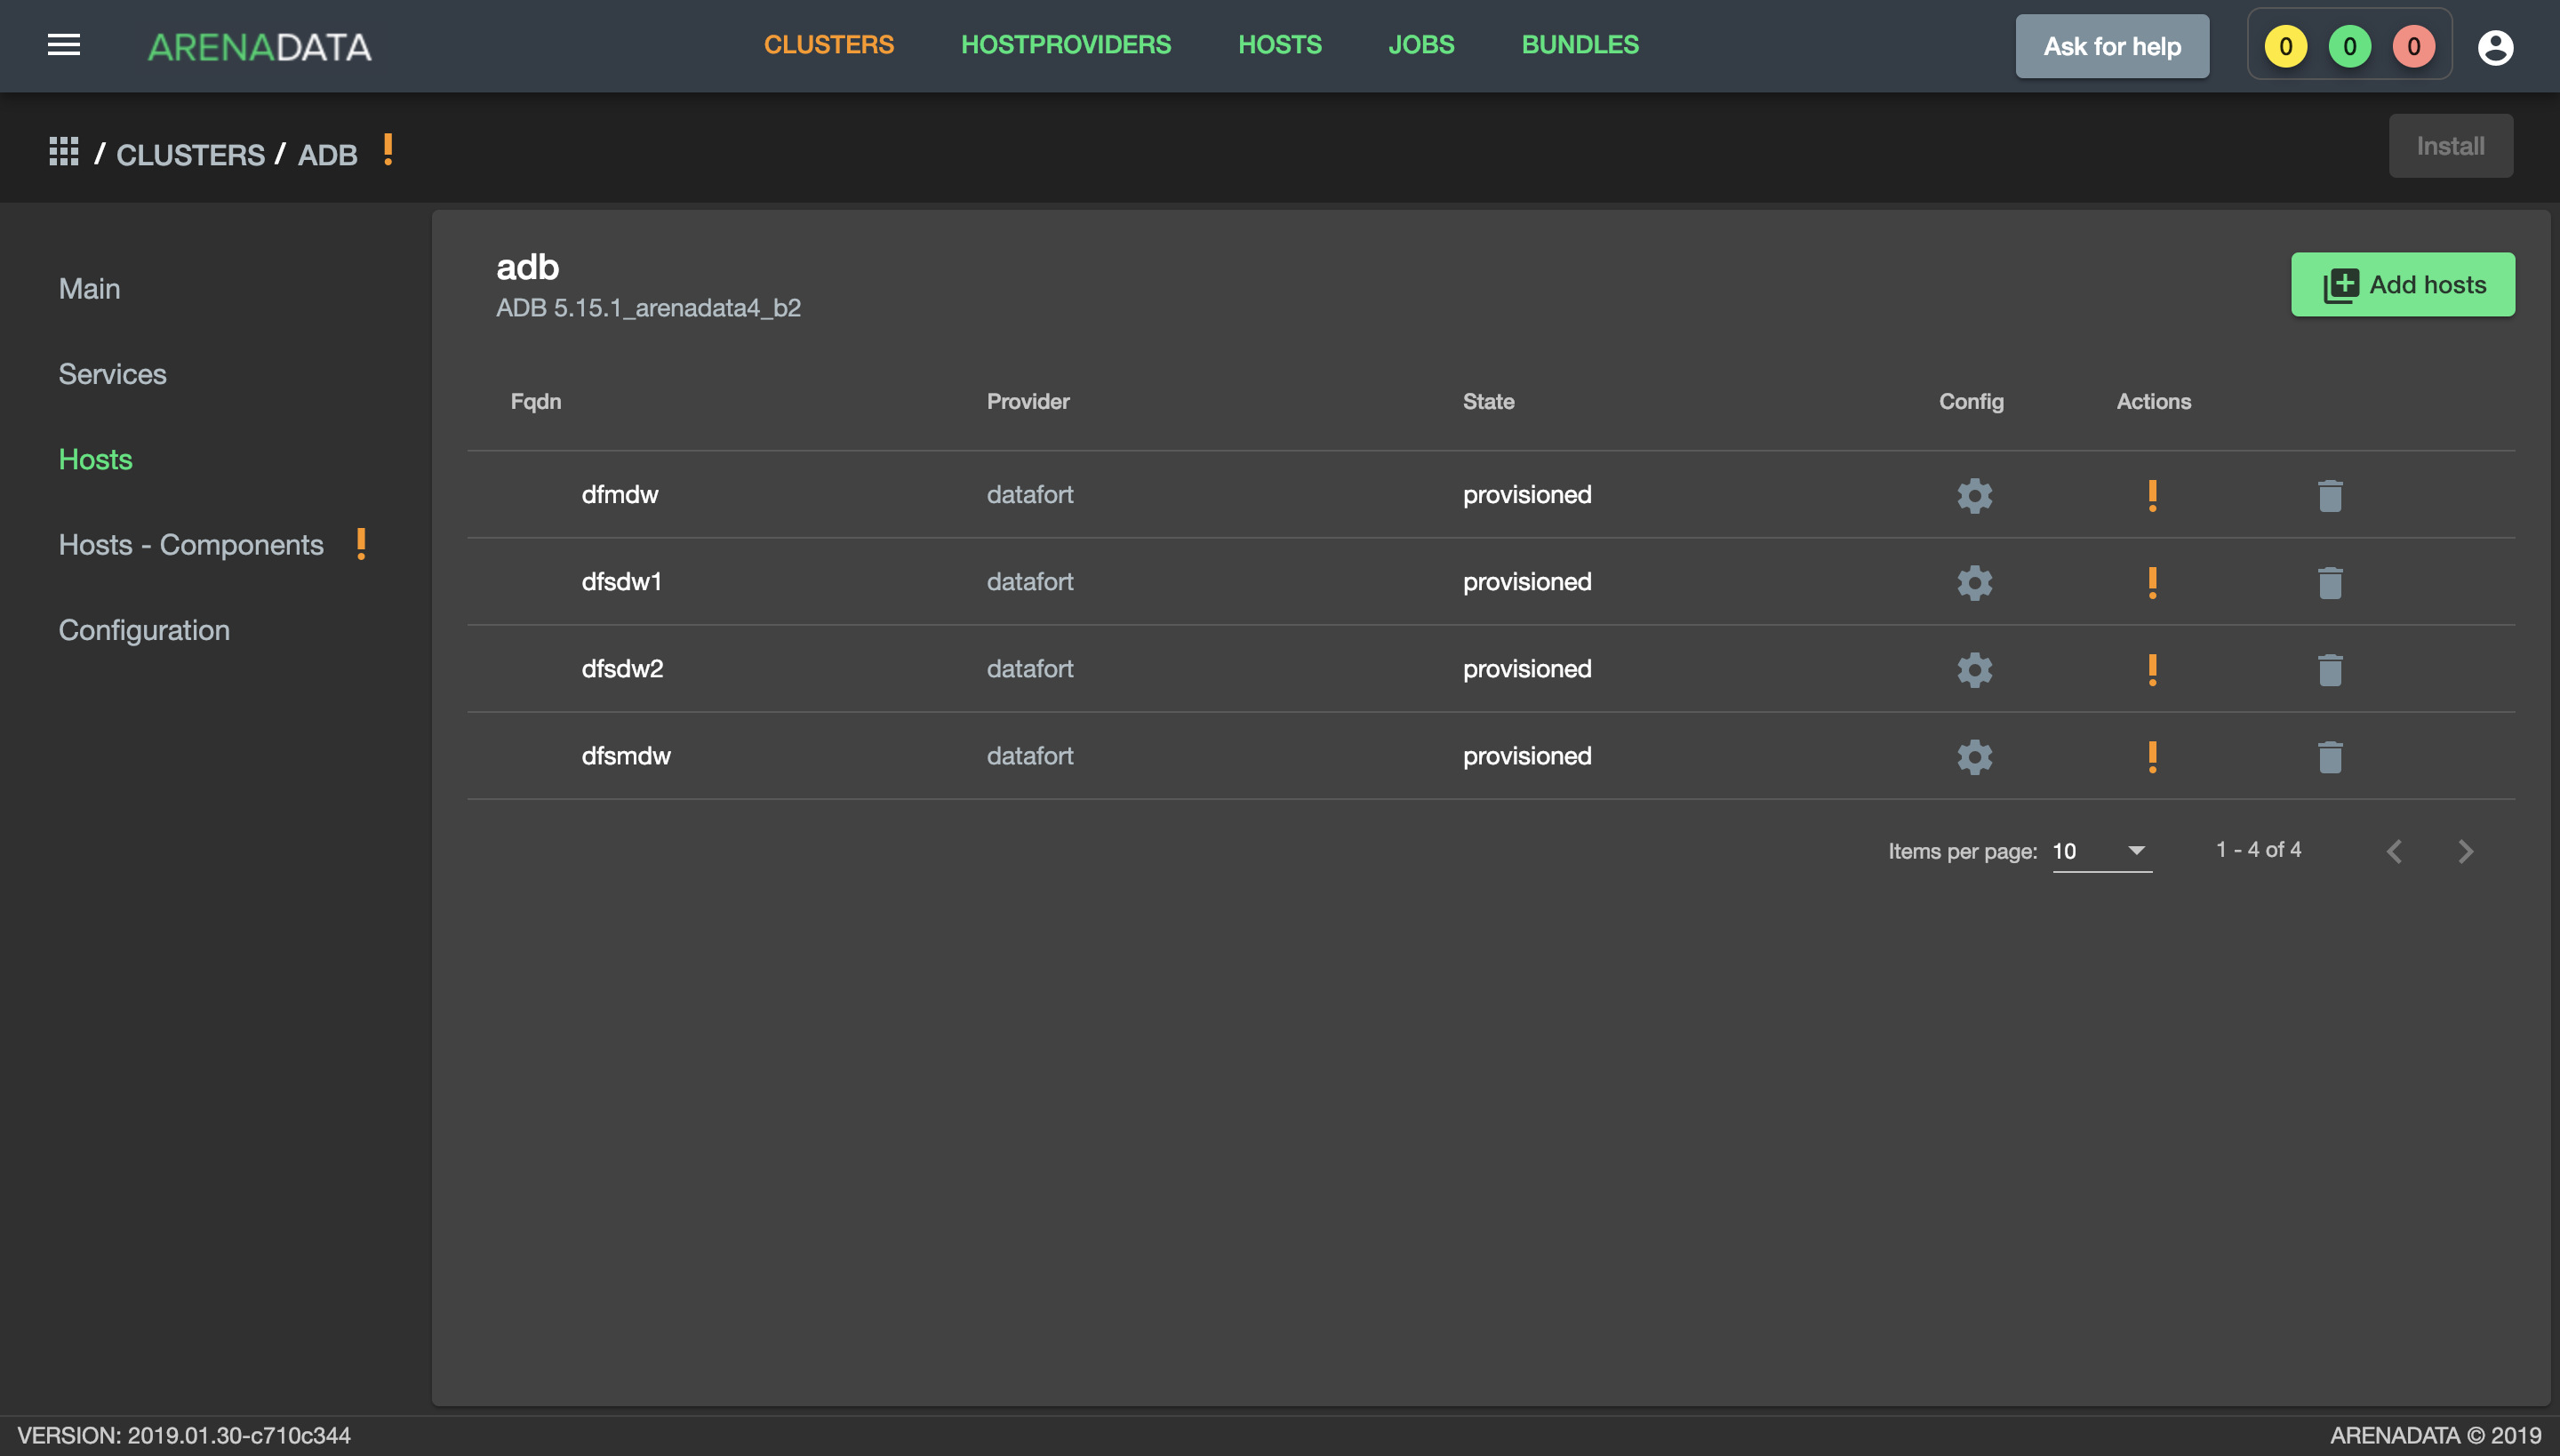Open the user account profile icon
The height and width of the screenshot is (1456, 2560).
(x=2495, y=46)
